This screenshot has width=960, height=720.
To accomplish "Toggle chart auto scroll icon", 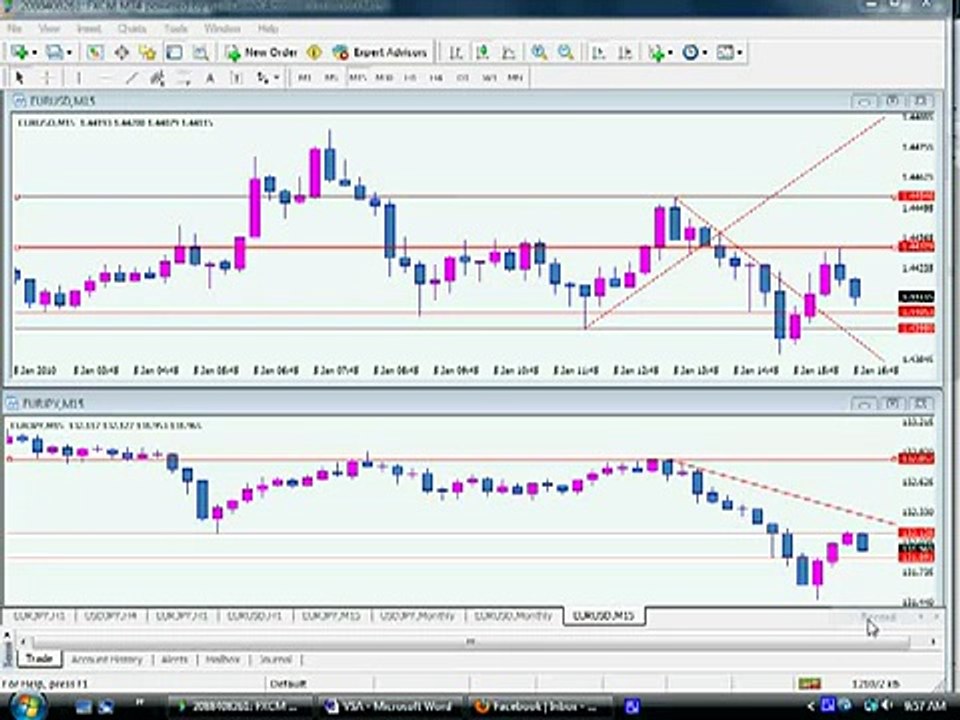I will pyautogui.click(x=599, y=53).
